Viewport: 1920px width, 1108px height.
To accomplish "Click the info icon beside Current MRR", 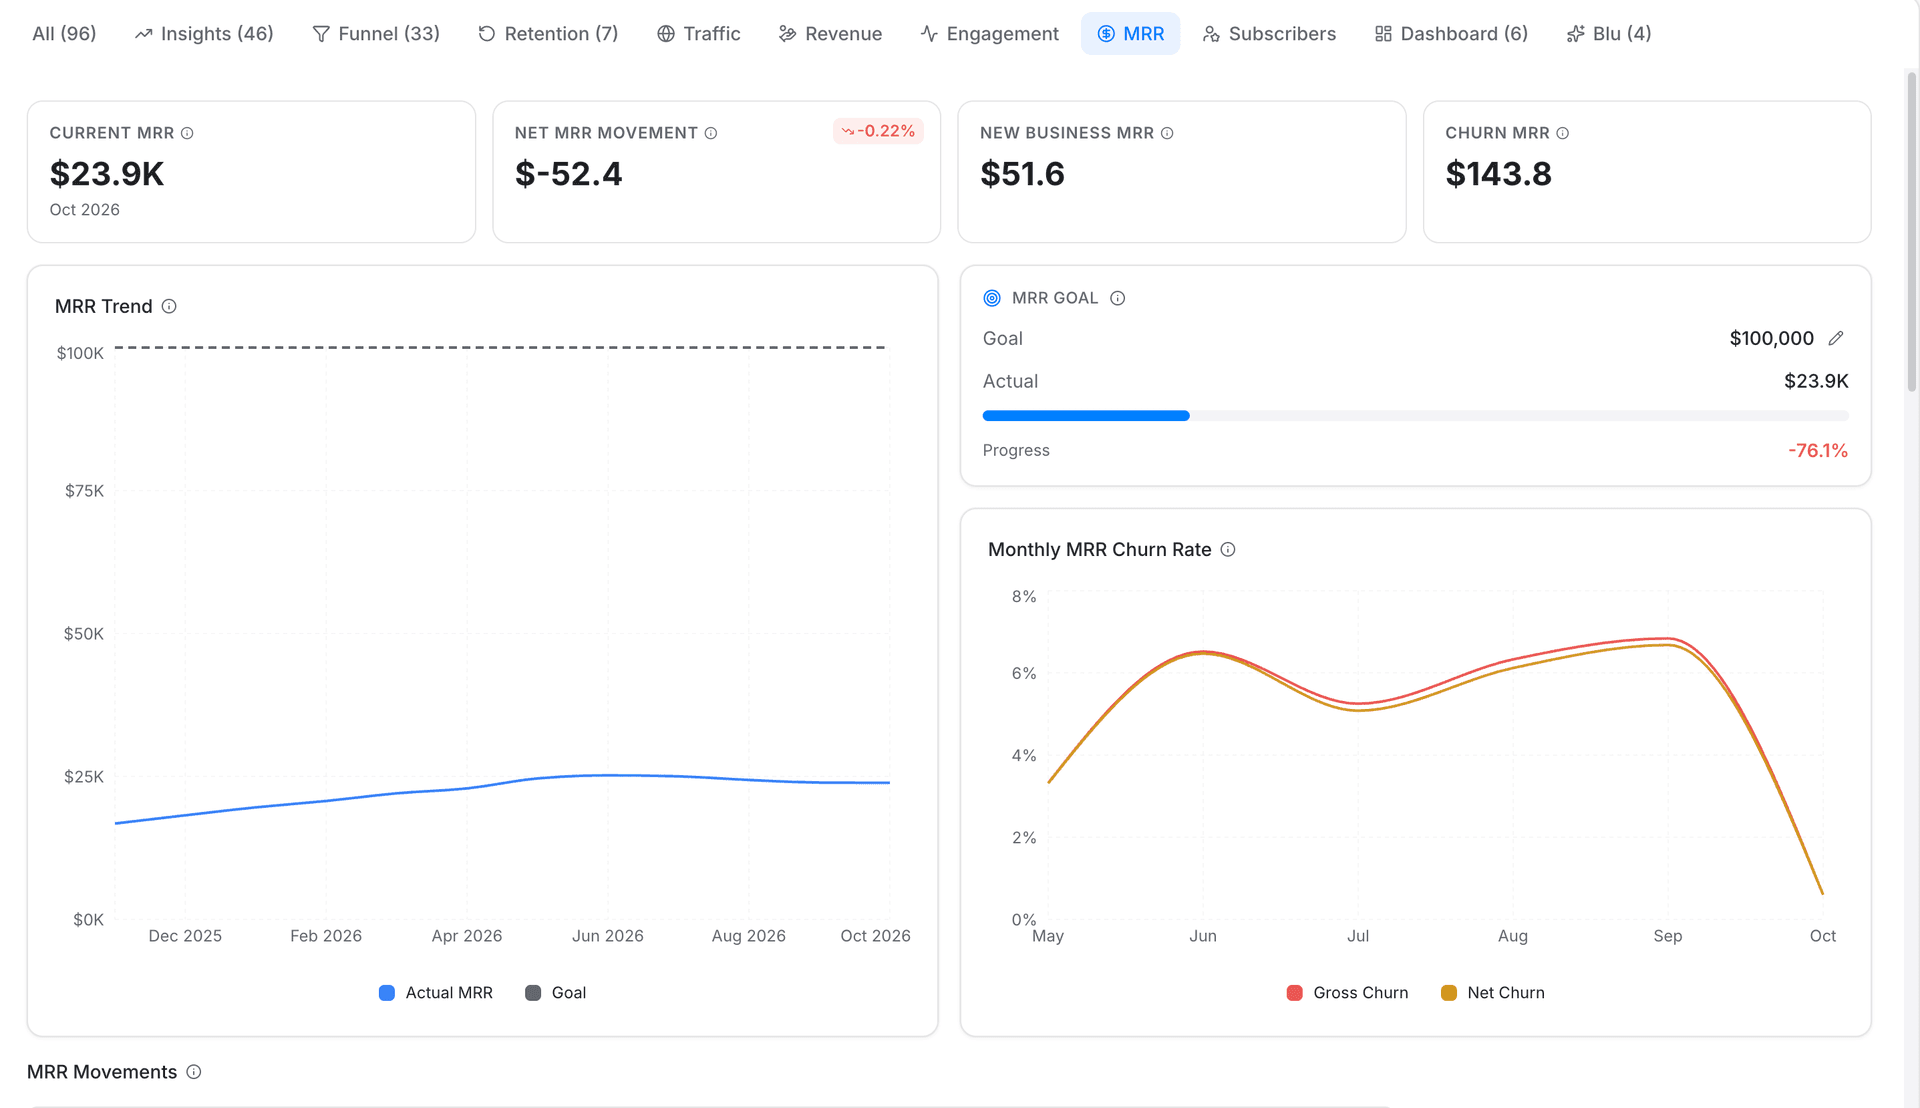I will point(187,133).
